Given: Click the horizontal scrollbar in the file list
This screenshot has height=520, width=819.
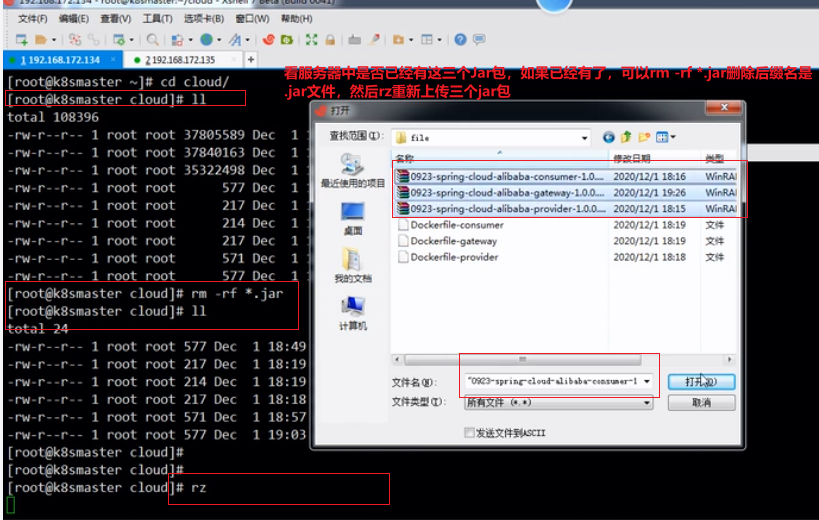Looking at the screenshot, I should pyautogui.click(x=522, y=360).
